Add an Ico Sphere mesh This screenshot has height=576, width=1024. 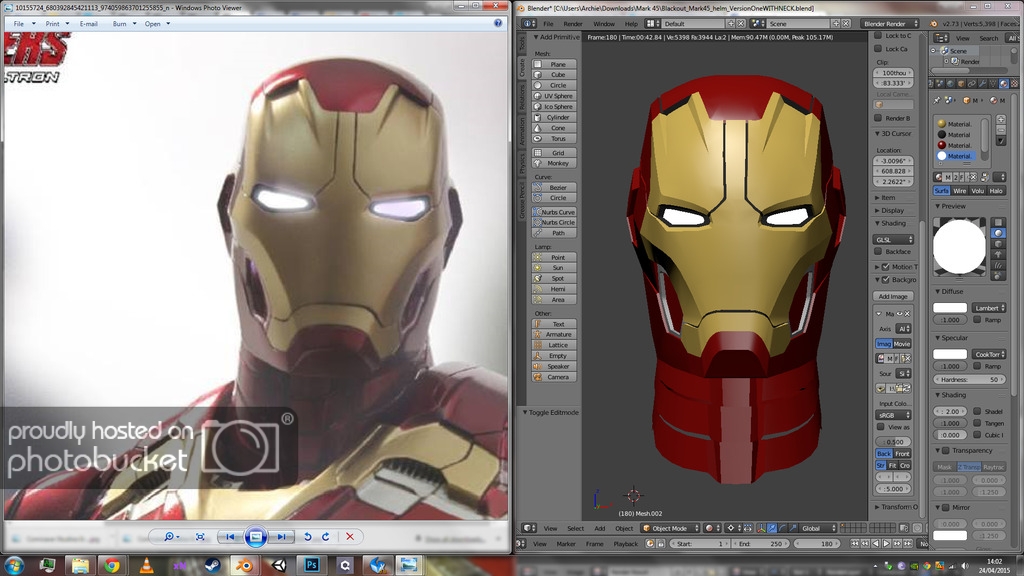pyautogui.click(x=554, y=106)
